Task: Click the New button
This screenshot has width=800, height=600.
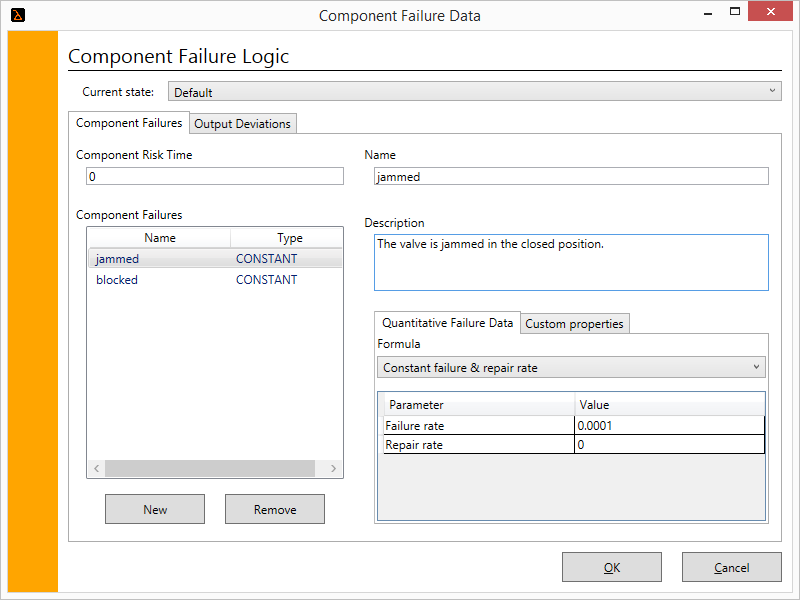Action: [155, 509]
